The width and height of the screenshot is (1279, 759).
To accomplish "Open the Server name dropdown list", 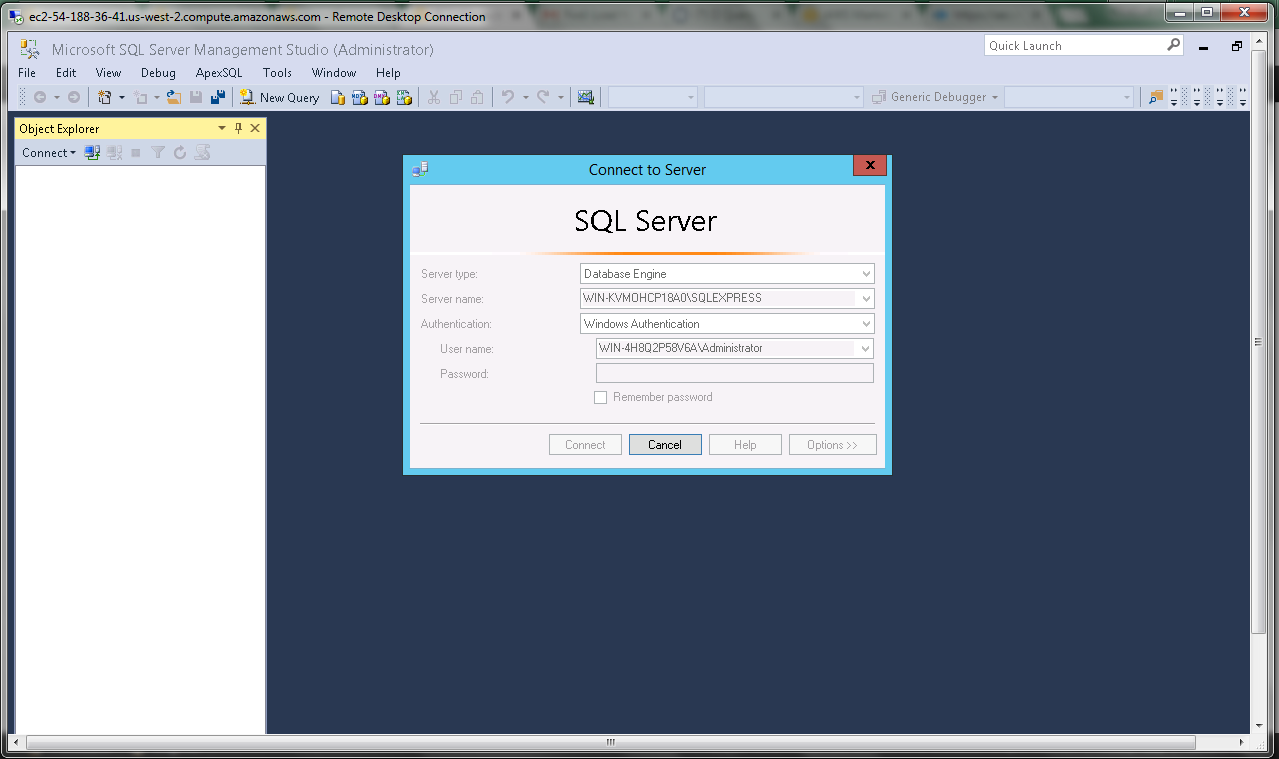I will (866, 299).
